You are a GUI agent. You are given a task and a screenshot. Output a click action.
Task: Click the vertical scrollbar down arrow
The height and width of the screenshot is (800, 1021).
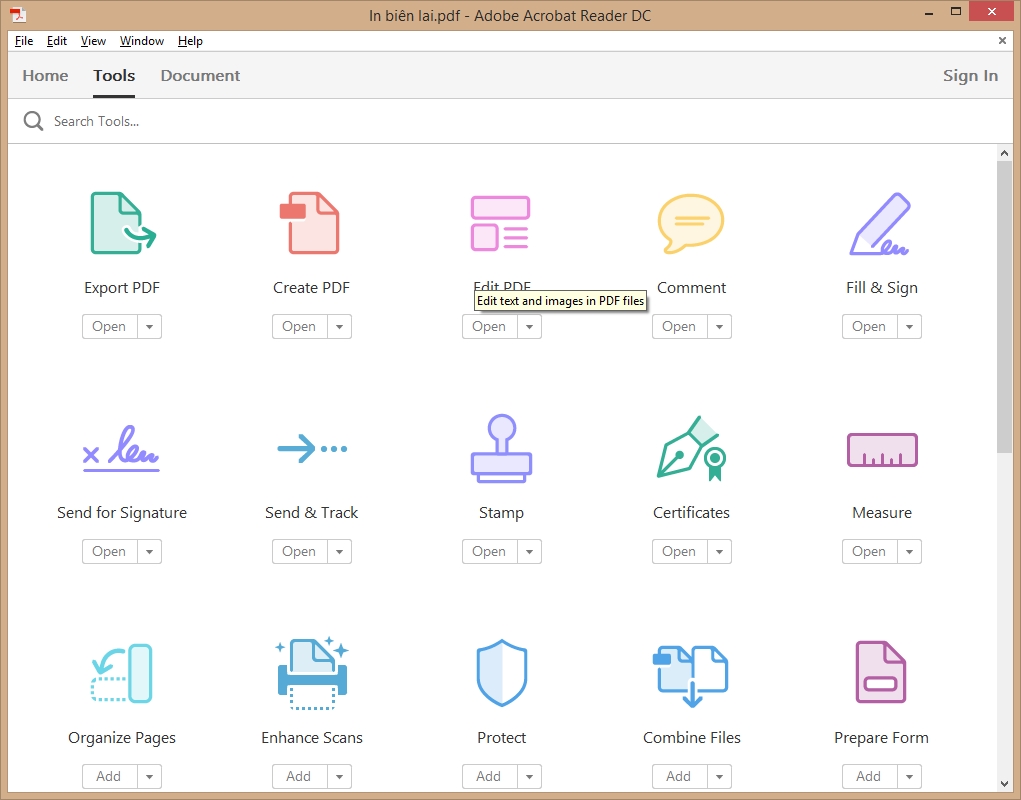1004,784
